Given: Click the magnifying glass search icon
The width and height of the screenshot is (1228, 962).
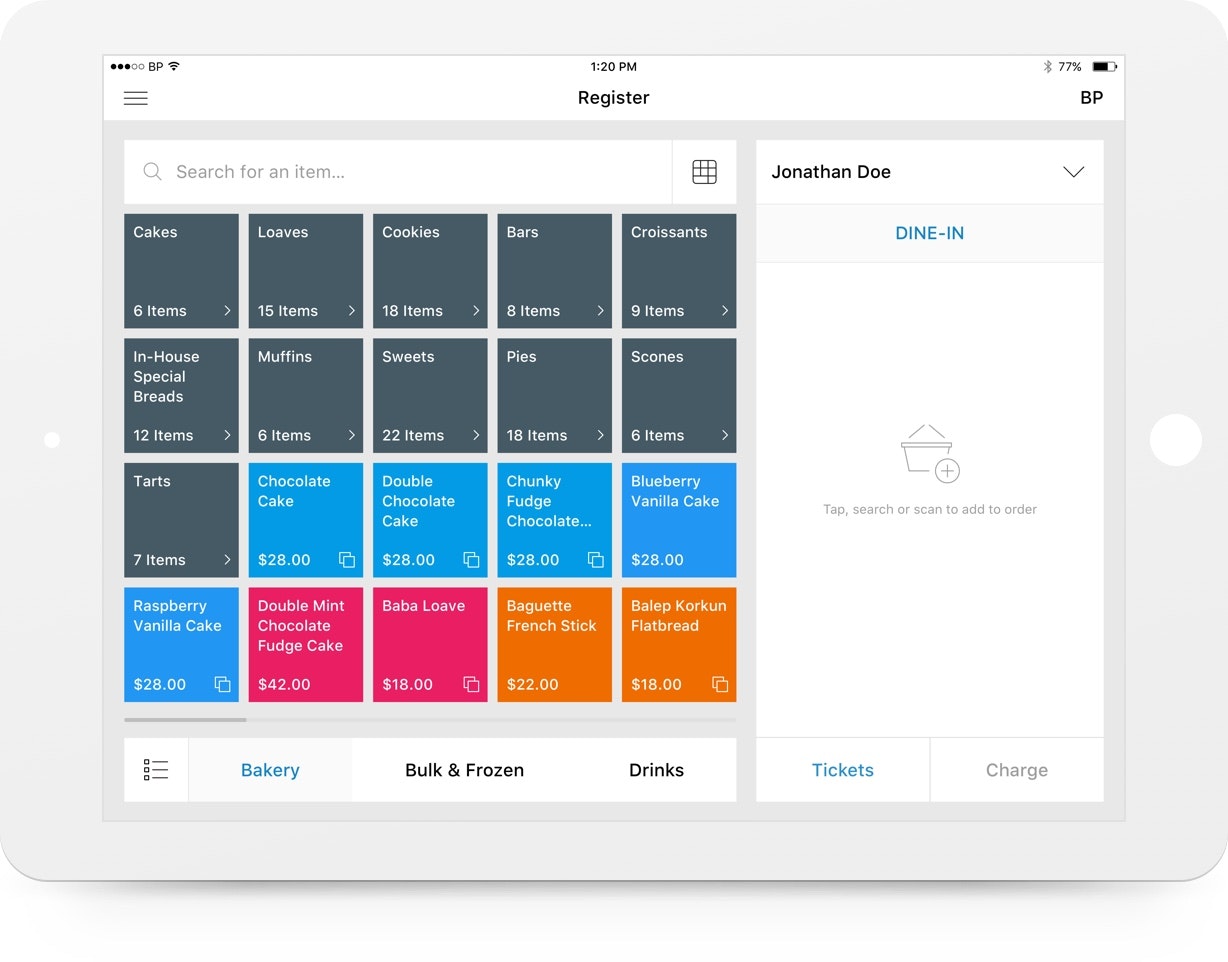Looking at the screenshot, I should click(152, 172).
